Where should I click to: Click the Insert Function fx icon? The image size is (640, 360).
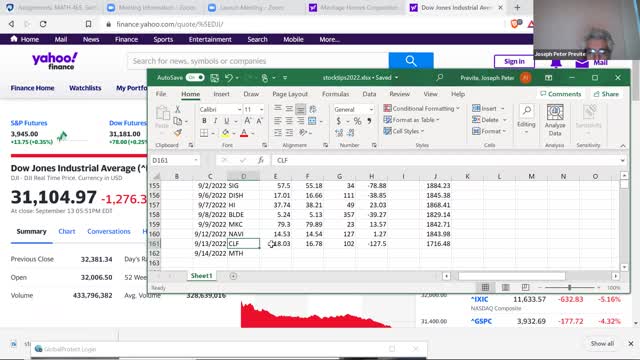(261, 160)
